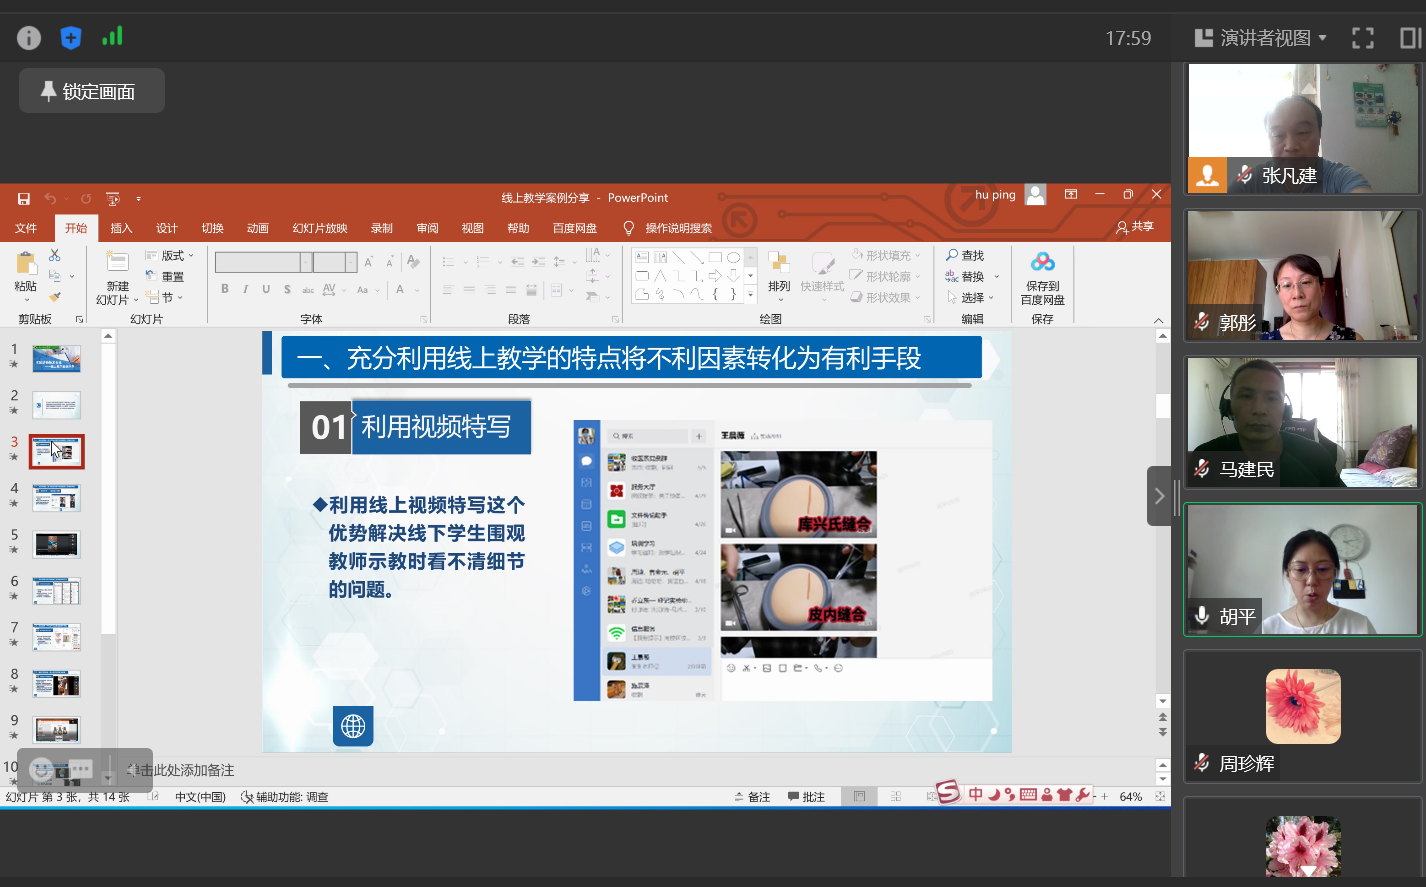Open the 批注 comments button
This screenshot has height=887, width=1426.
pyautogui.click(x=806, y=797)
